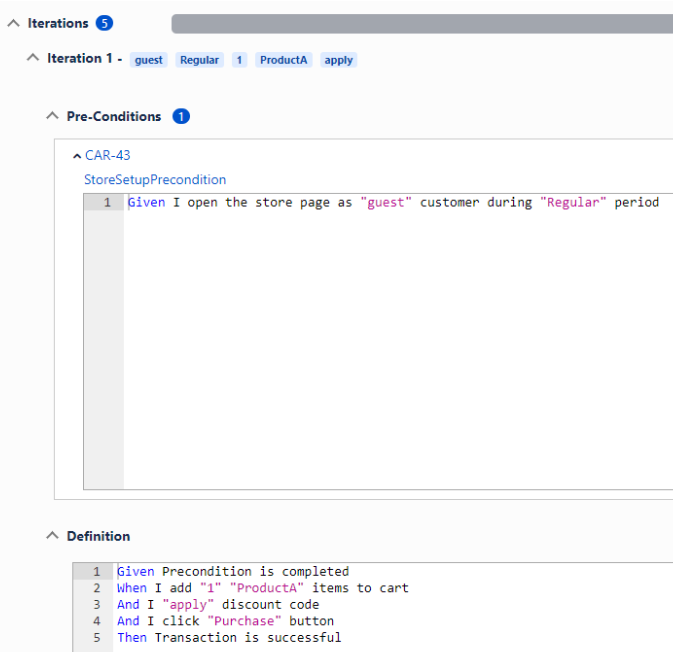The width and height of the screenshot is (678, 652).
Task: Click line number 4 in Definition gutter
Action: [96, 621]
